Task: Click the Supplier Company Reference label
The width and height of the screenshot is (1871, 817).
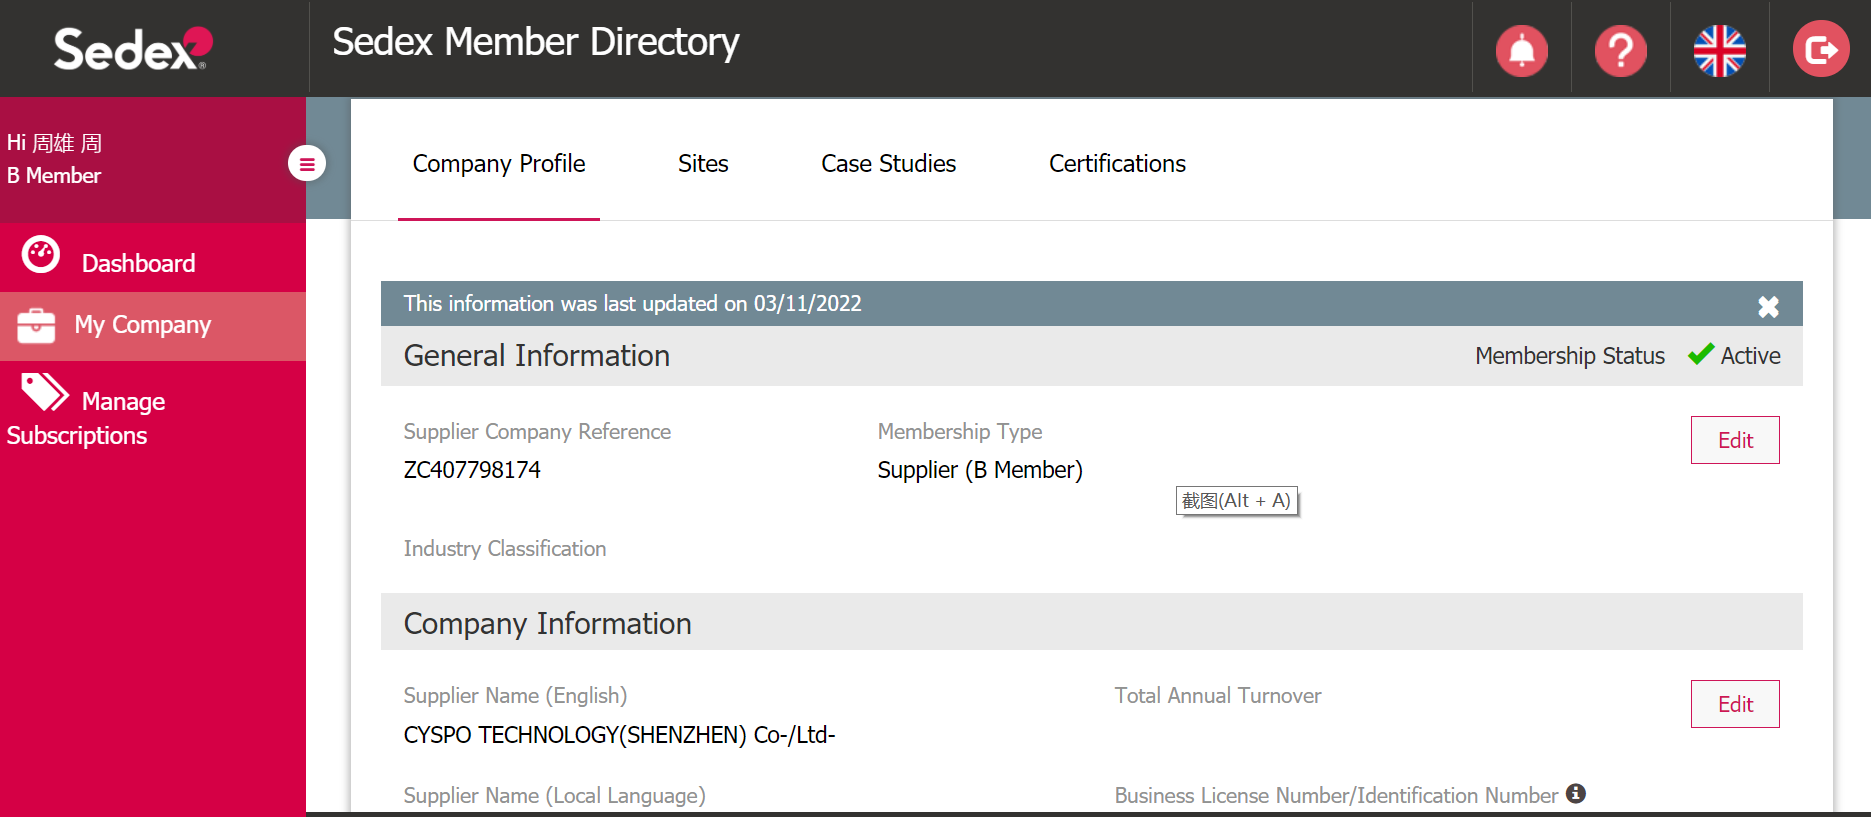Action: coord(537,432)
